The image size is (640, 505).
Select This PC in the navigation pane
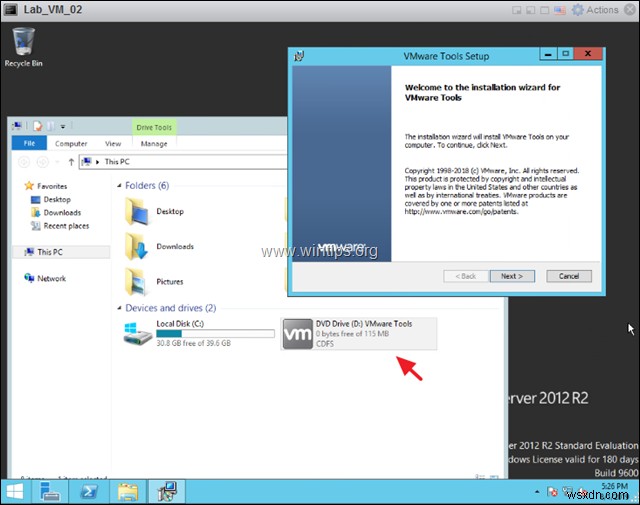61,252
